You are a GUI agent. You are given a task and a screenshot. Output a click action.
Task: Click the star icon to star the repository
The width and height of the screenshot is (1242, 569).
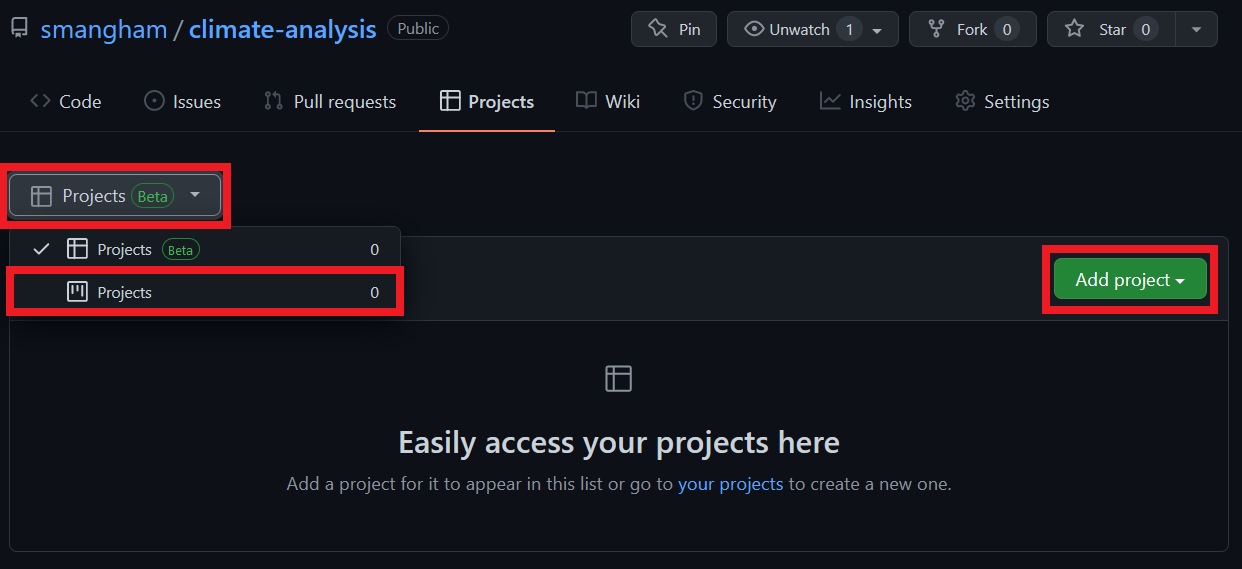(x=1074, y=29)
